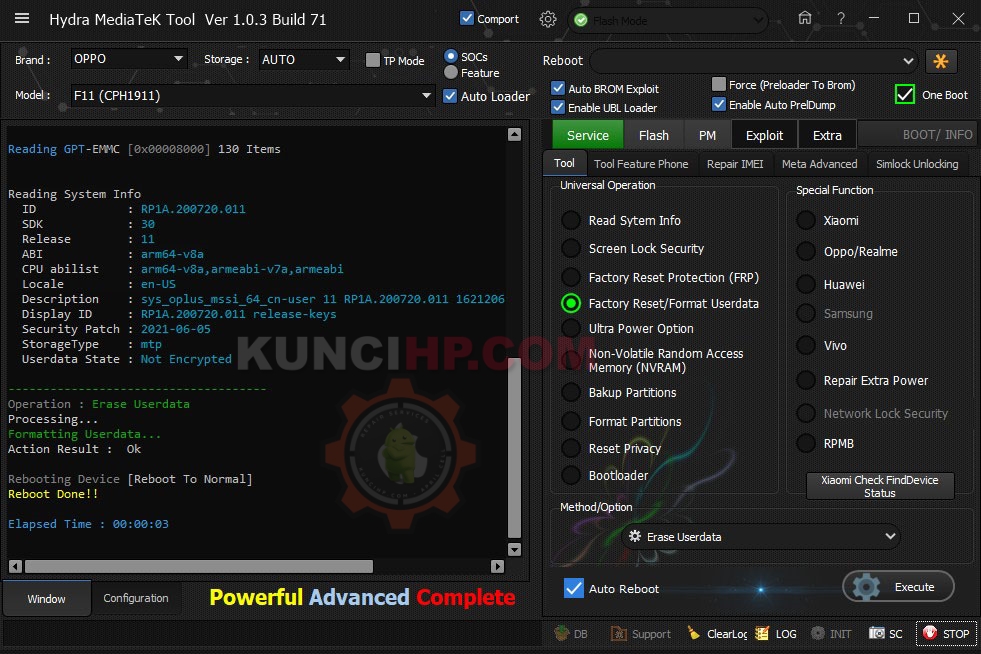This screenshot has width=981, height=654.
Task: Select Format Partitions option
Action: pyautogui.click(x=571, y=421)
